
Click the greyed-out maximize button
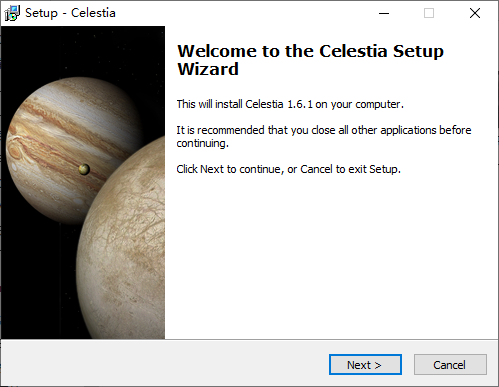tap(429, 13)
